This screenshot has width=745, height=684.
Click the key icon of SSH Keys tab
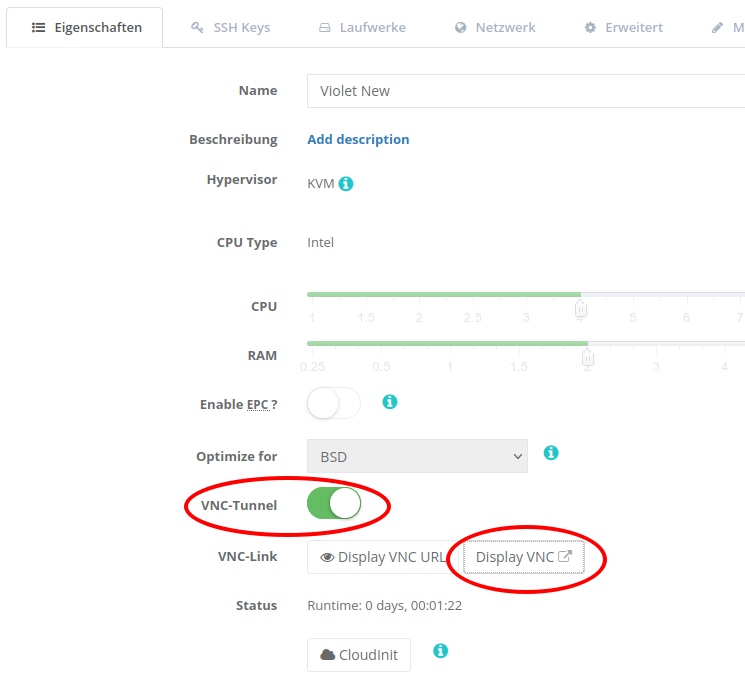coord(197,28)
